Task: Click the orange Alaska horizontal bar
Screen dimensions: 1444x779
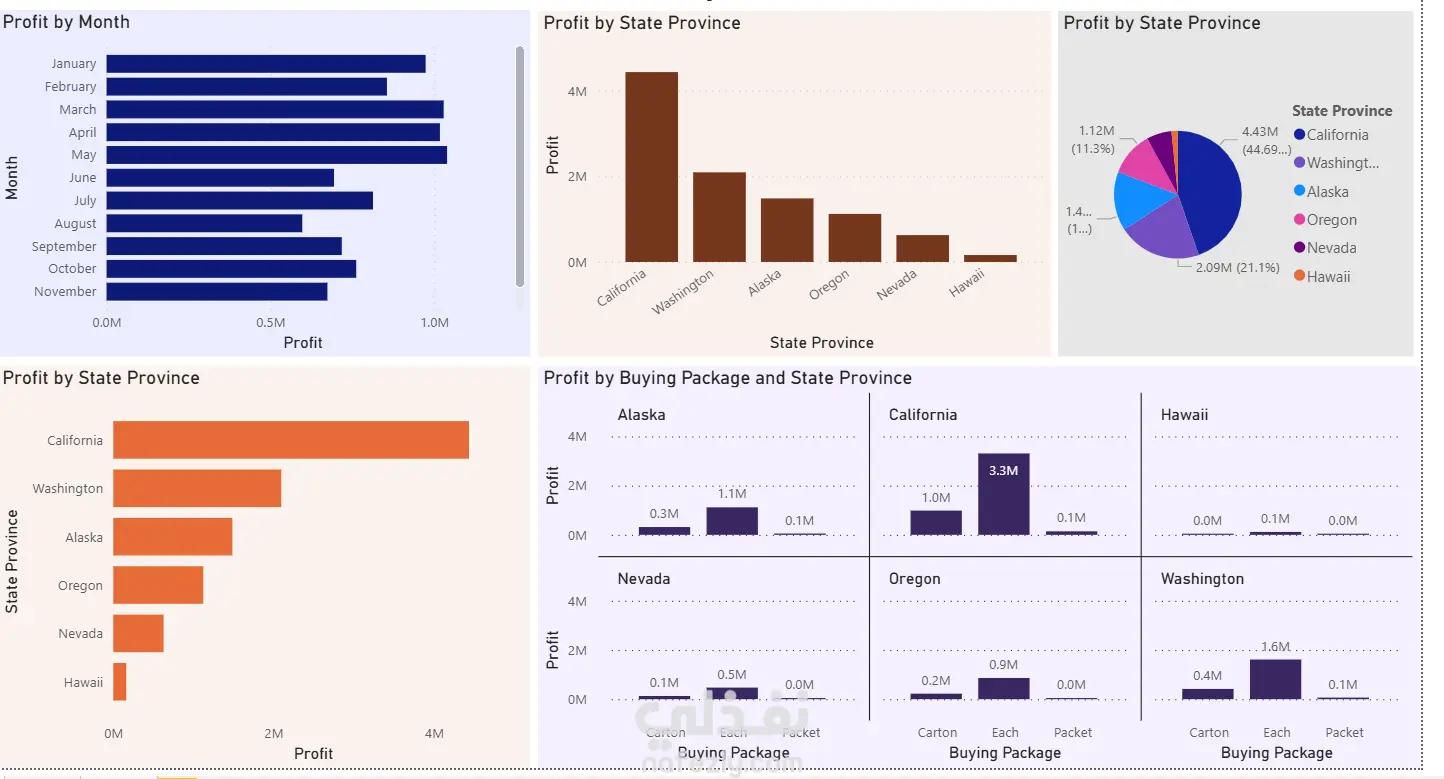Action: pyautogui.click(x=172, y=537)
